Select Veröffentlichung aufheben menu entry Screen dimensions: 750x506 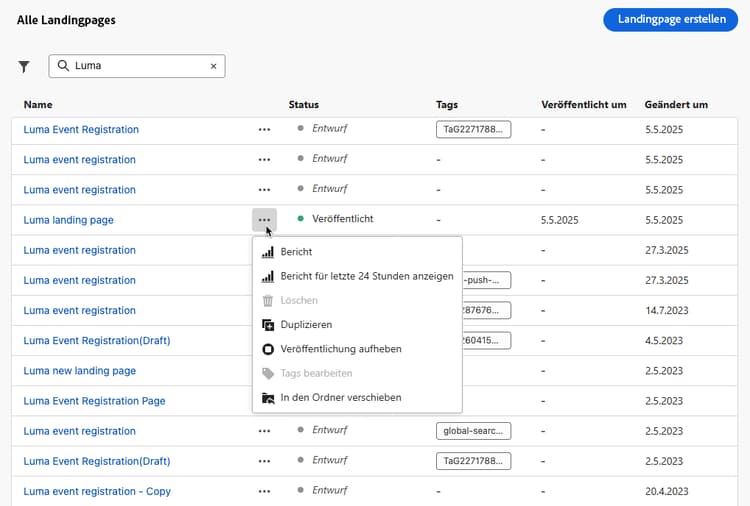pyautogui.click(x=341, y=349)
